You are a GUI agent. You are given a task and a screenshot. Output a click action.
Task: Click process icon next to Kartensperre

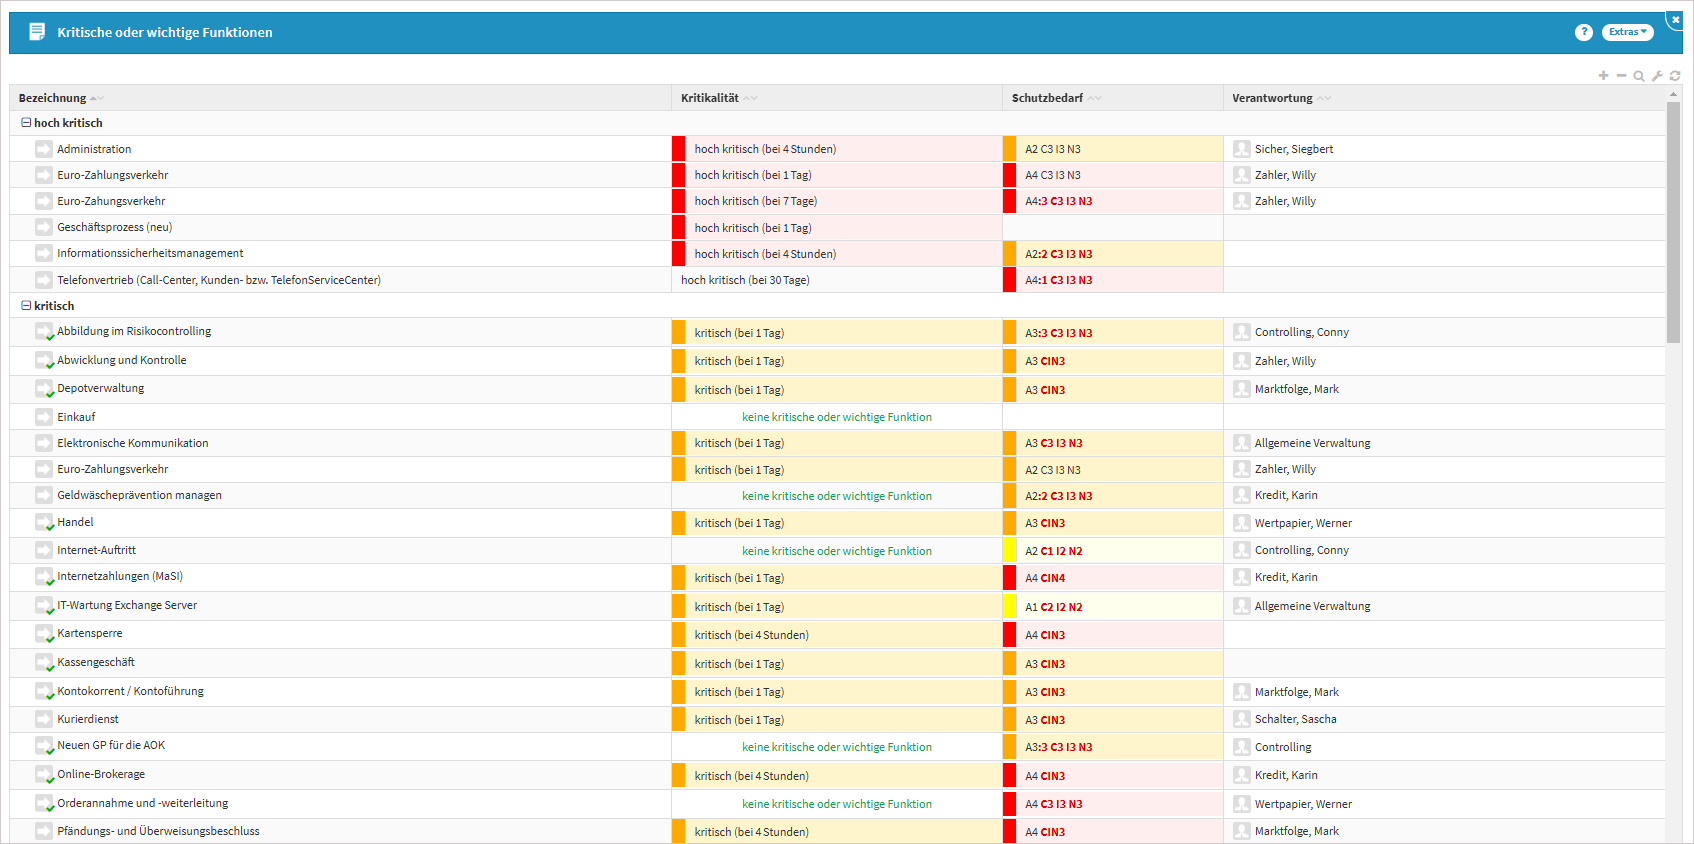click(x=43, y=634)
